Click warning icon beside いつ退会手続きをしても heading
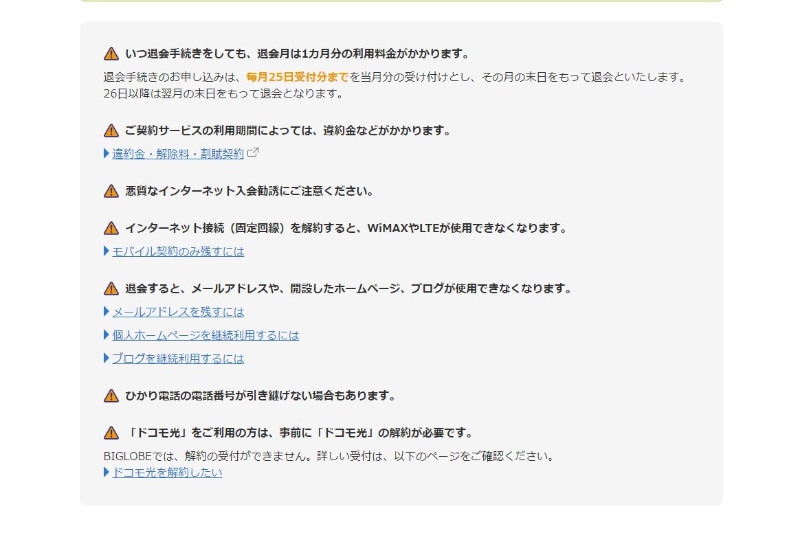Viewport: 800px width, 533px height. pos(111,54)
